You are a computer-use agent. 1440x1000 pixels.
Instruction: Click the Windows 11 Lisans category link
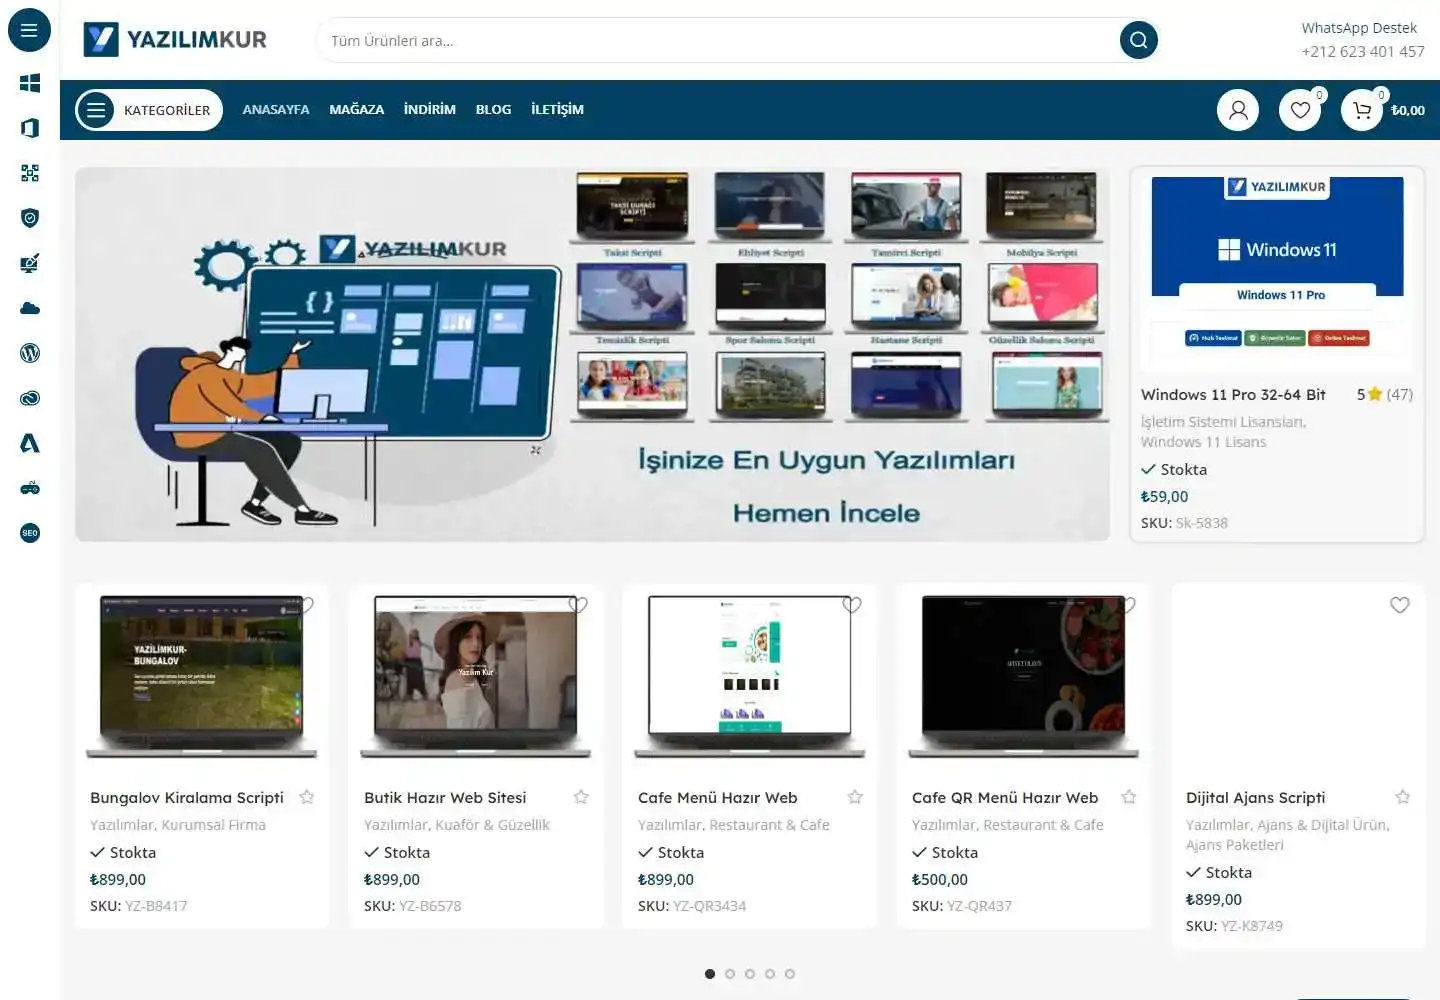pyautogui.click(x=1203, y=442)
